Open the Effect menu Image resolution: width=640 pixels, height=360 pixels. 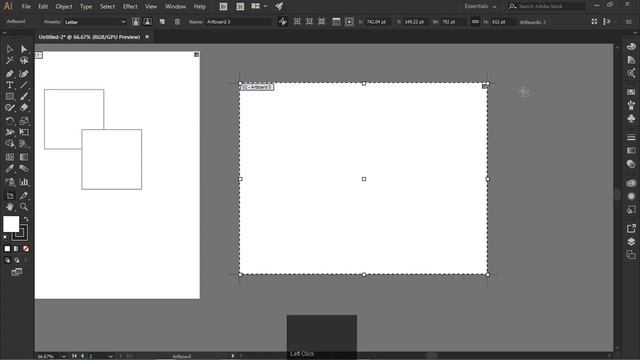point(130,7)
